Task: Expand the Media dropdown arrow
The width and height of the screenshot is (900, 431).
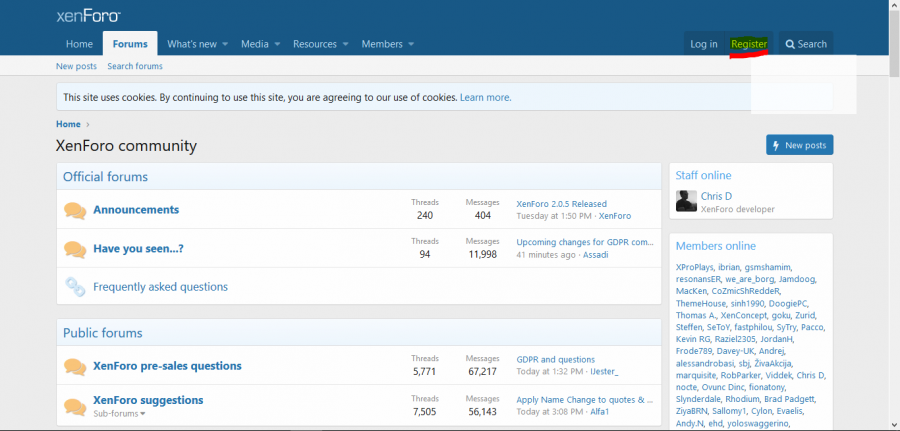Action: [277, 44]
